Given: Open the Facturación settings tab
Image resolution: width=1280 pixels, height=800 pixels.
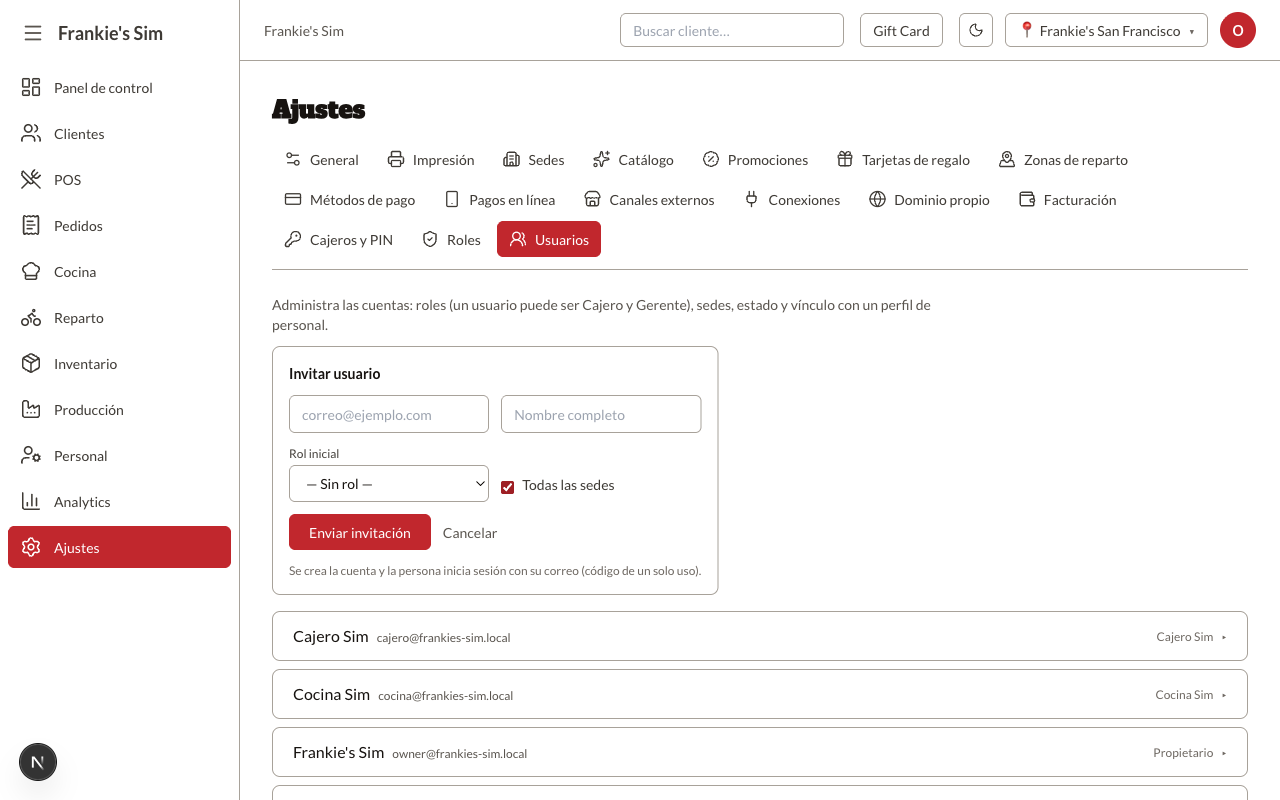Looking at the screenshot, I should tap(1067, 199).
